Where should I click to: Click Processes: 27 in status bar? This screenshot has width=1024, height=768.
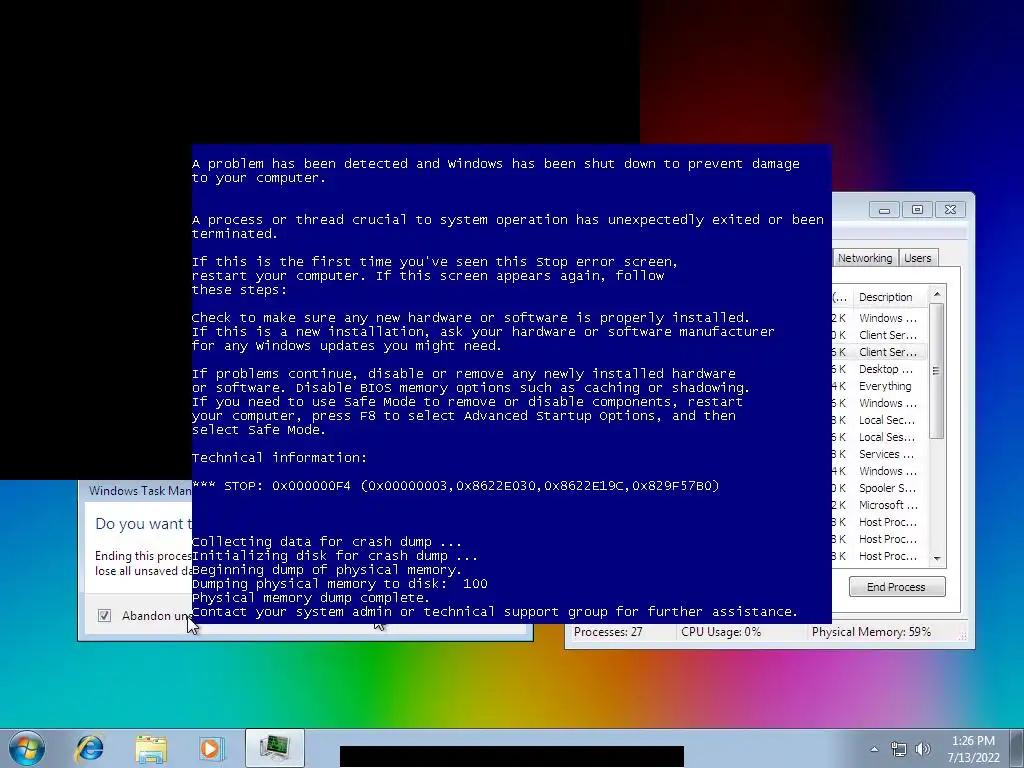tap(608, 632)
